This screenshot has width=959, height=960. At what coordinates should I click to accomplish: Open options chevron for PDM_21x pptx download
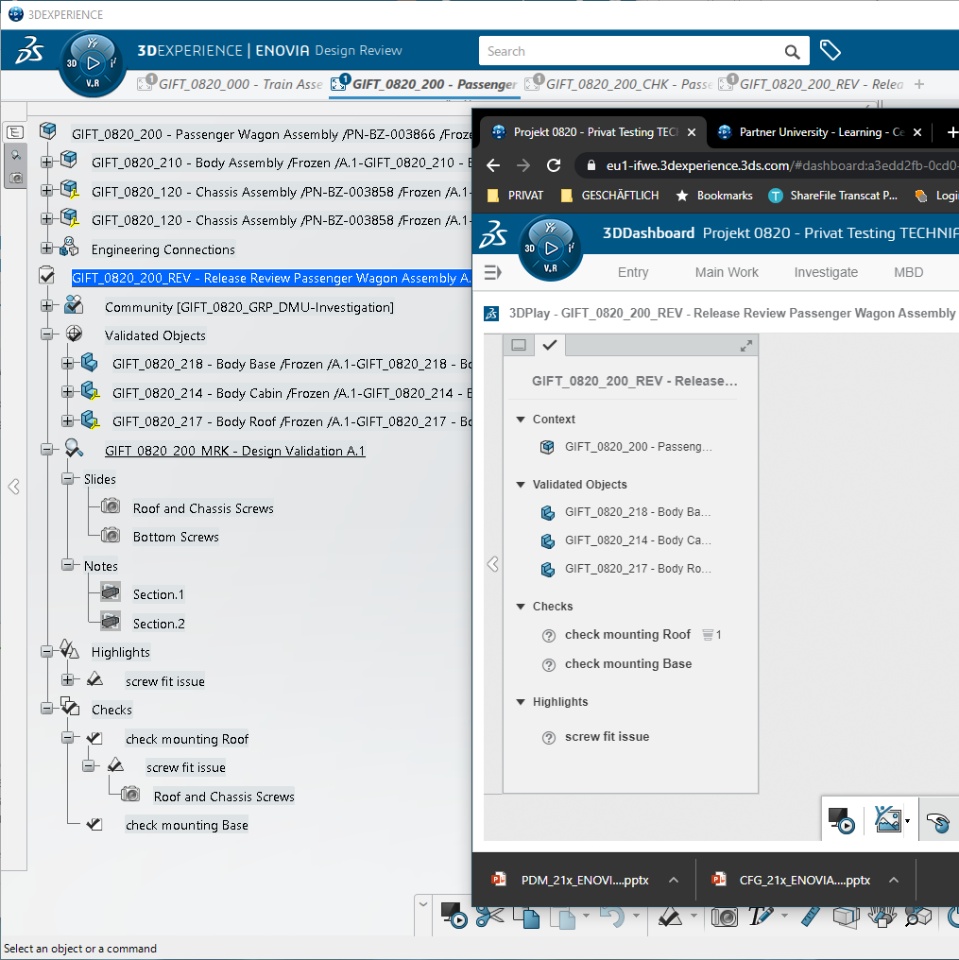click(674, 880)
